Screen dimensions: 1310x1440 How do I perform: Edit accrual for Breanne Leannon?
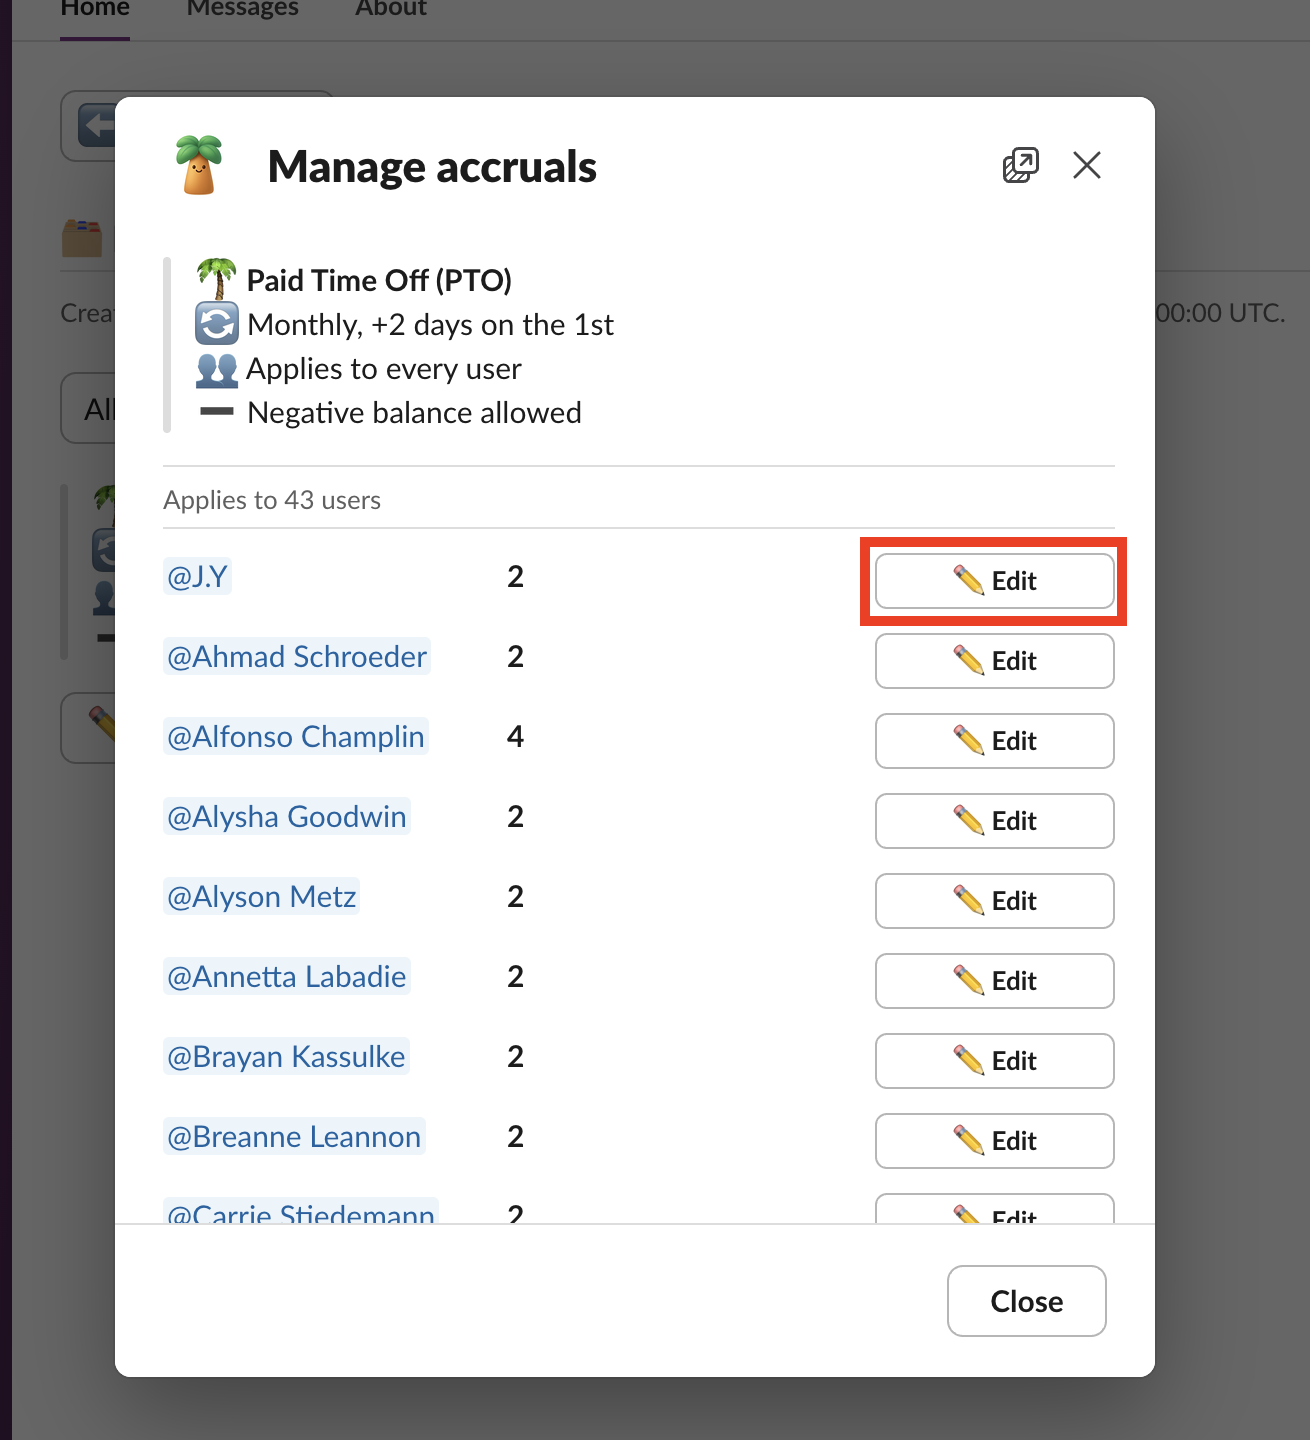(x=994, y=1141)
